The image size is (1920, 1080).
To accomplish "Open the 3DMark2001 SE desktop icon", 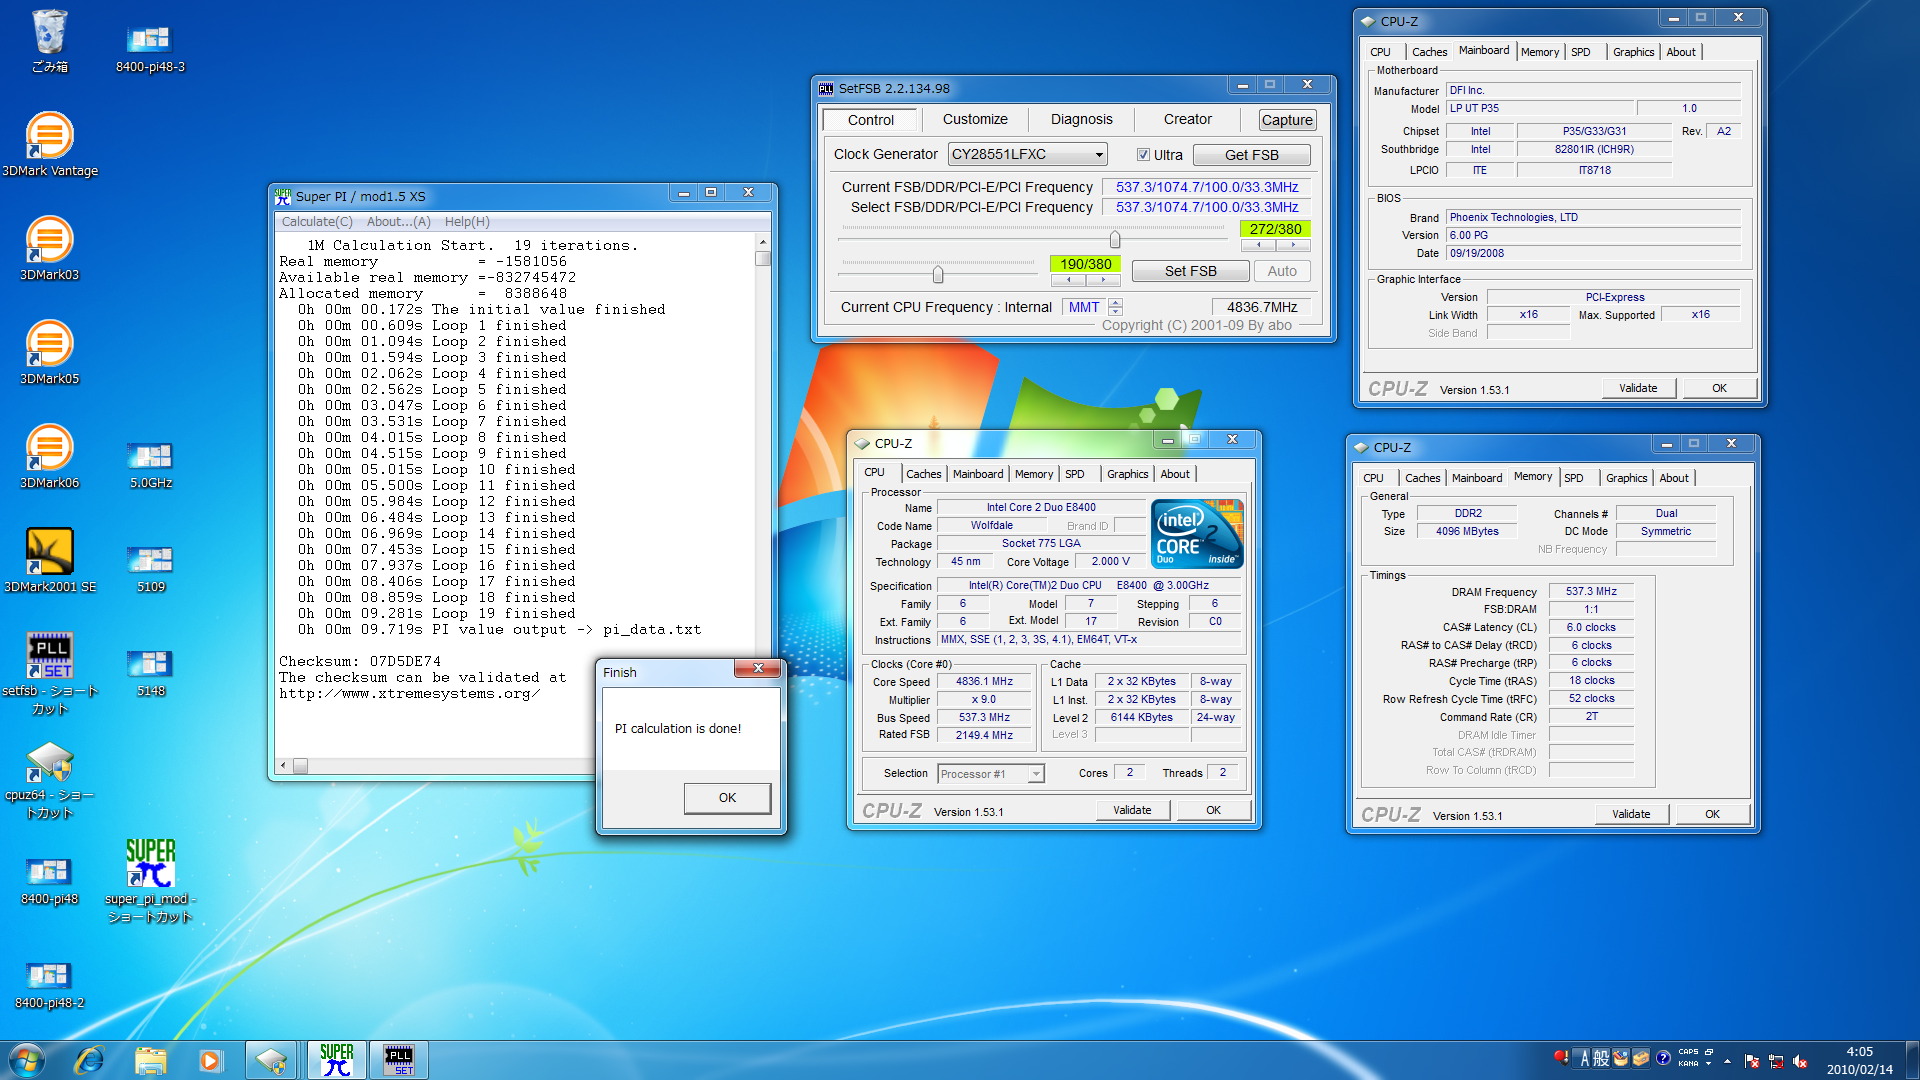I will point(49,553).
